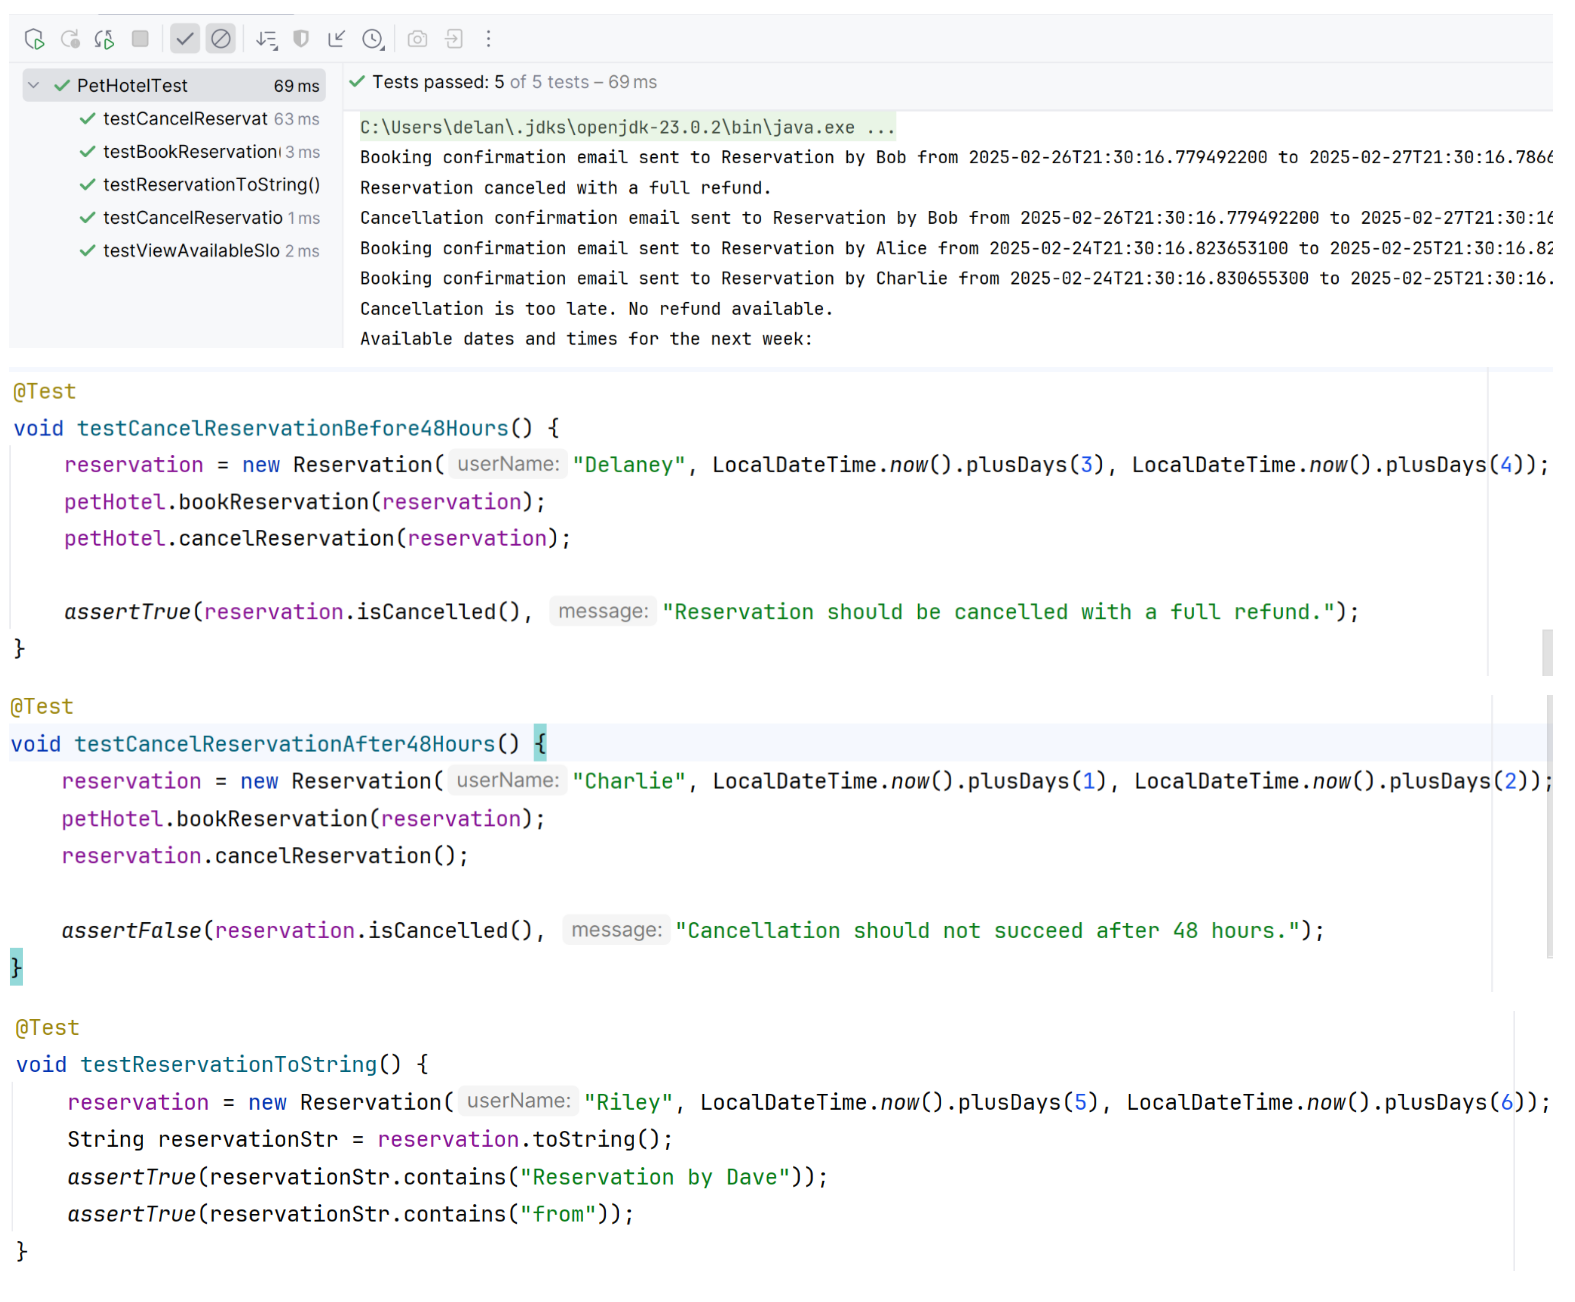This screenshot has height=1302, width=1575.
Task: Click the shield coverage icon
Action: coord(301,39)
